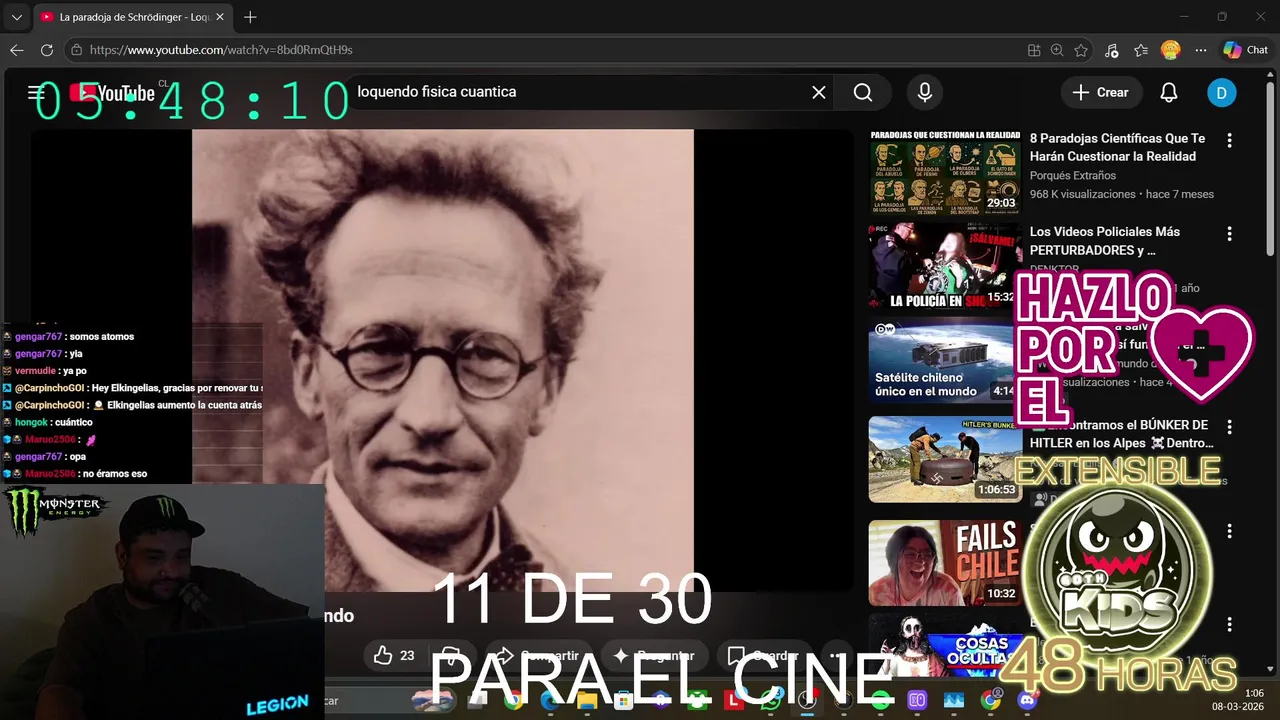This screenshot has width=1280, height=720.
Task: Click the Schrödinger video player
Action: tap(442, 360)
